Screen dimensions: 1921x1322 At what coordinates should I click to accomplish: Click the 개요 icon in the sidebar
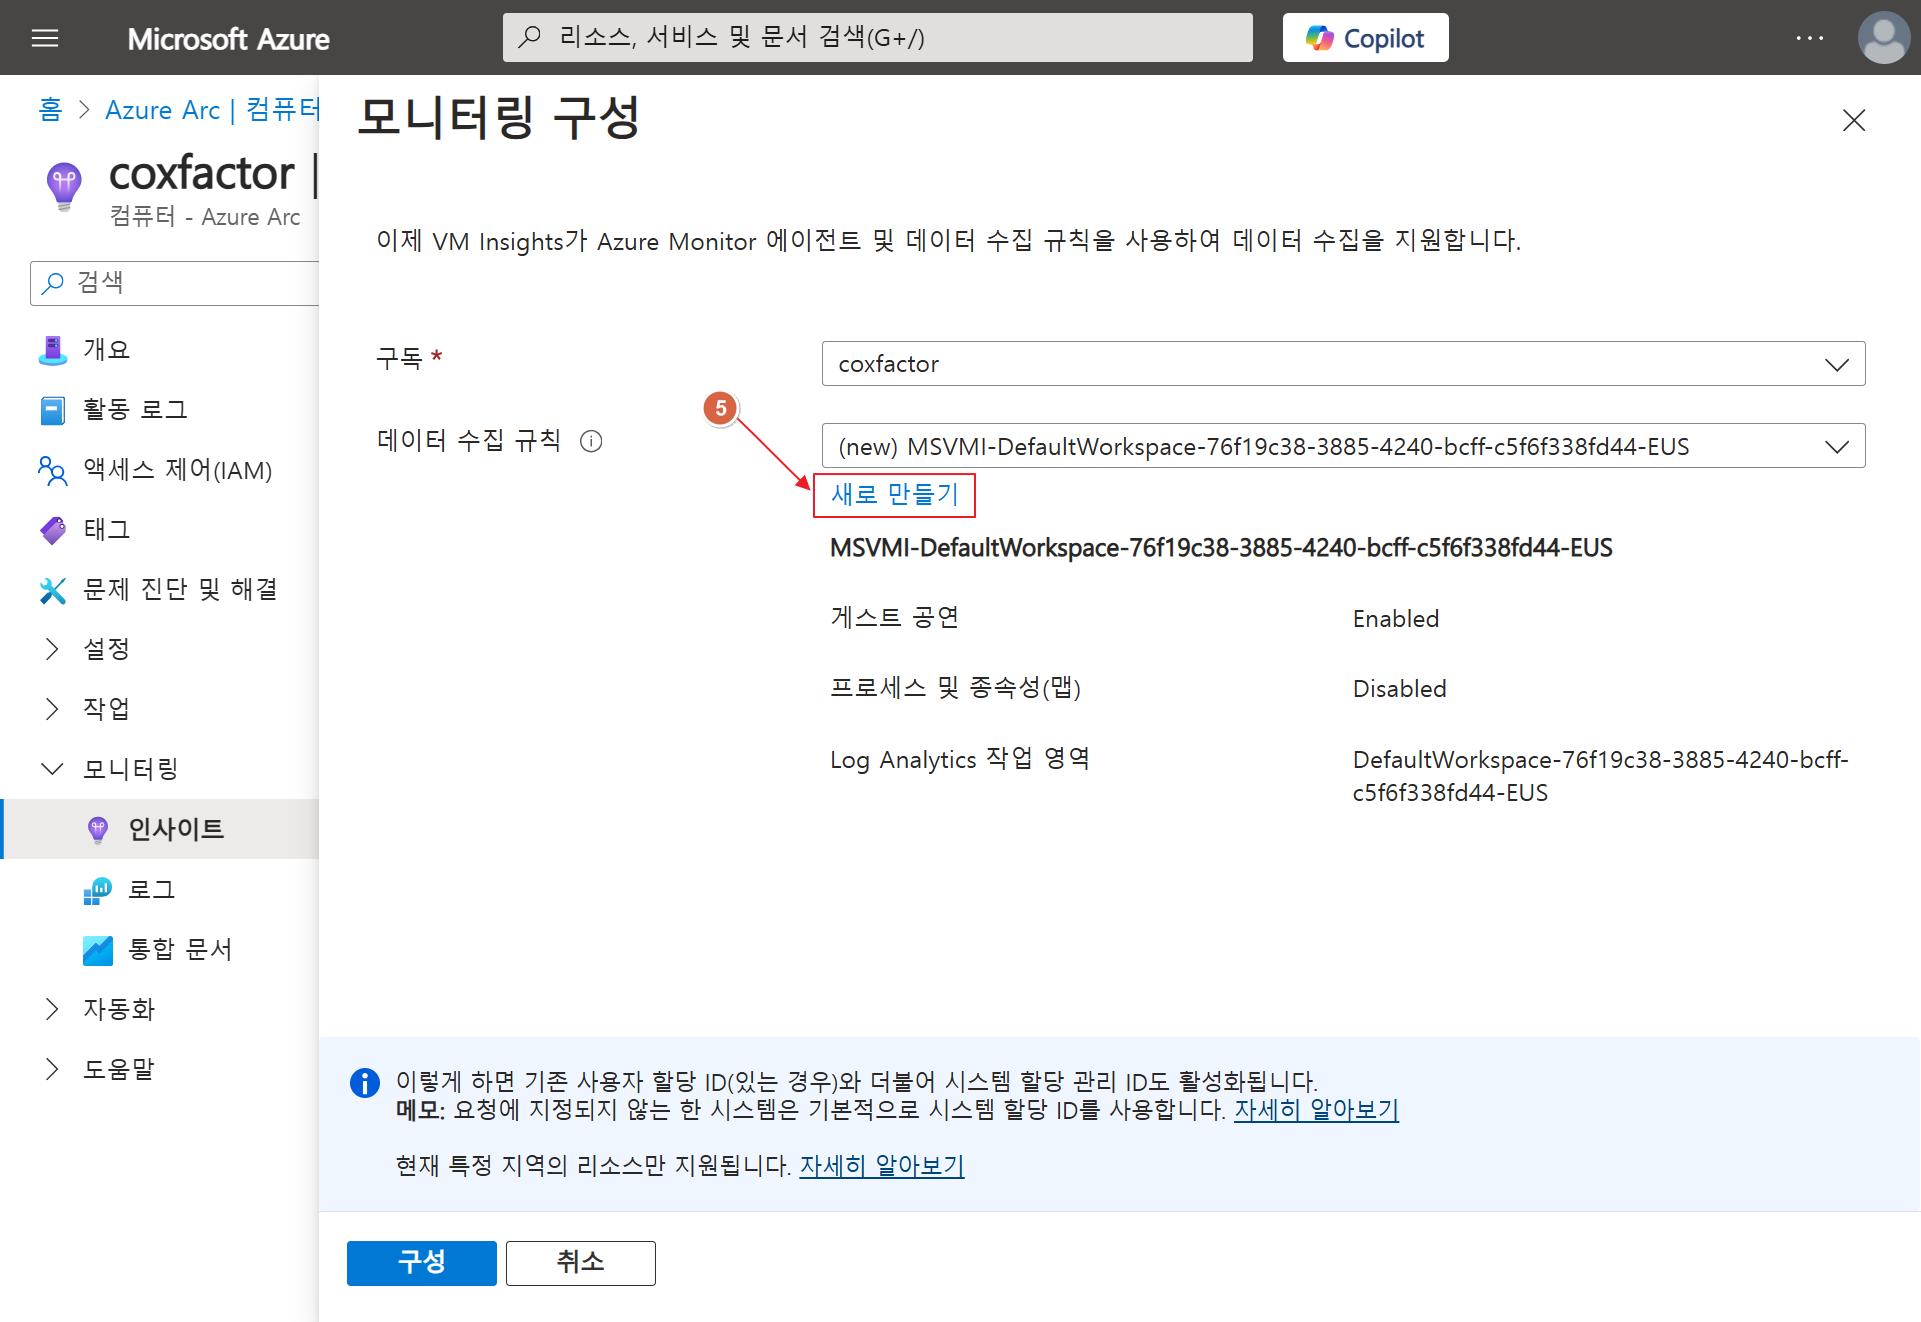tap(53, 350)
